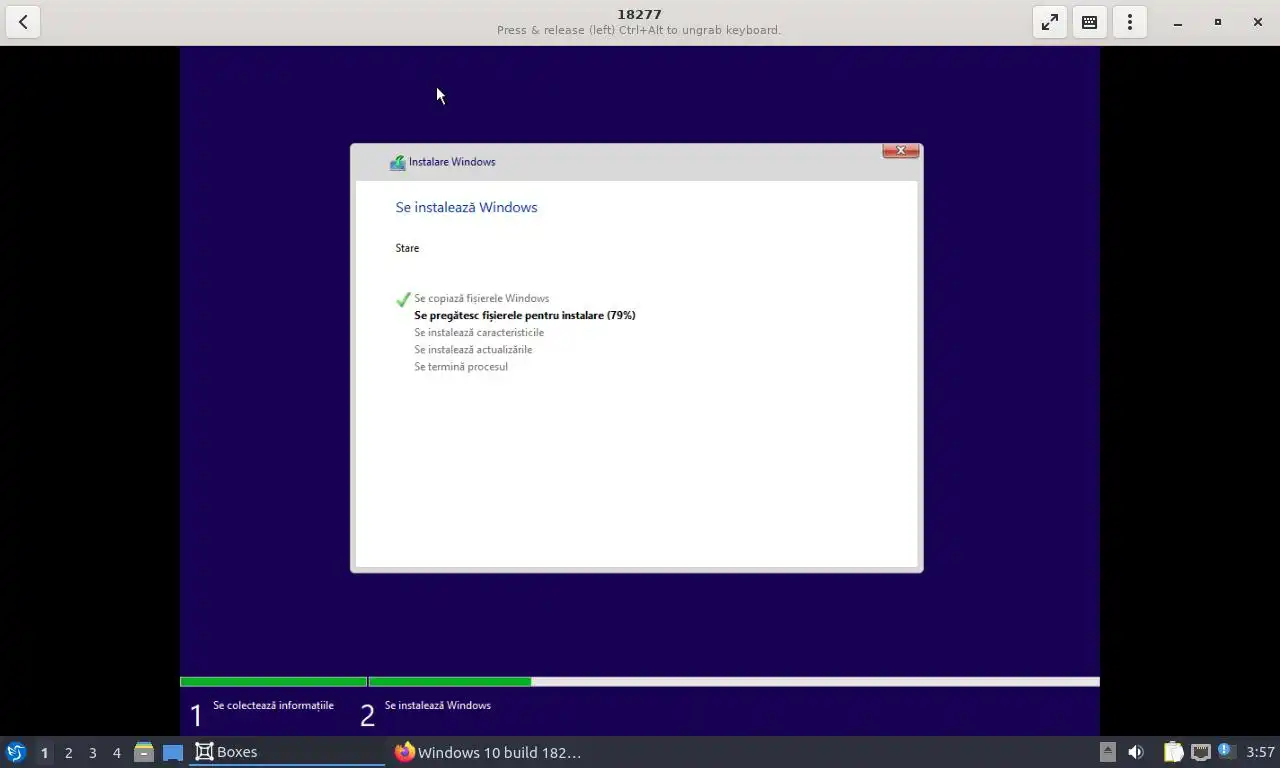Focus the Boxes taskbar entry
1280x768 pixels.
[287, 752]
